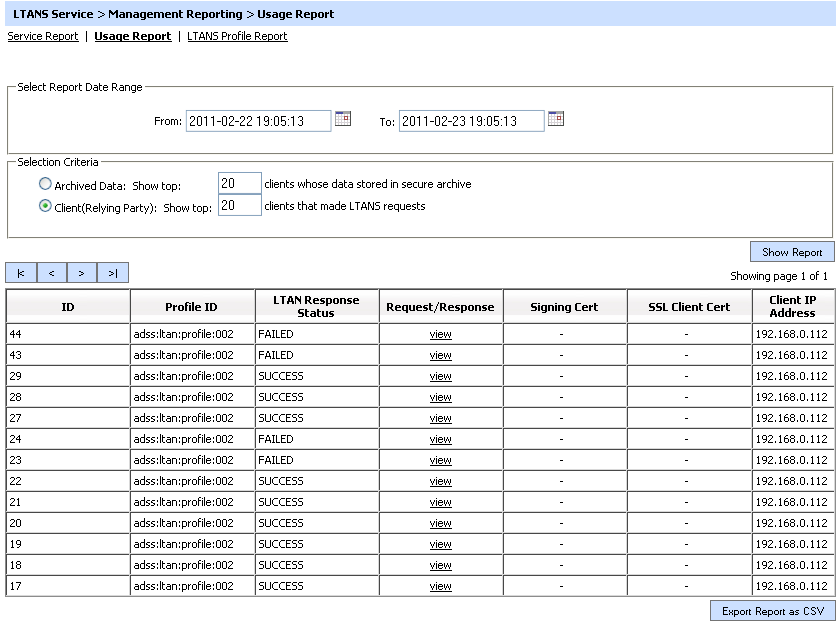Go to next page of results
This screenshot has width=839, height=630.
pos(82,273)
